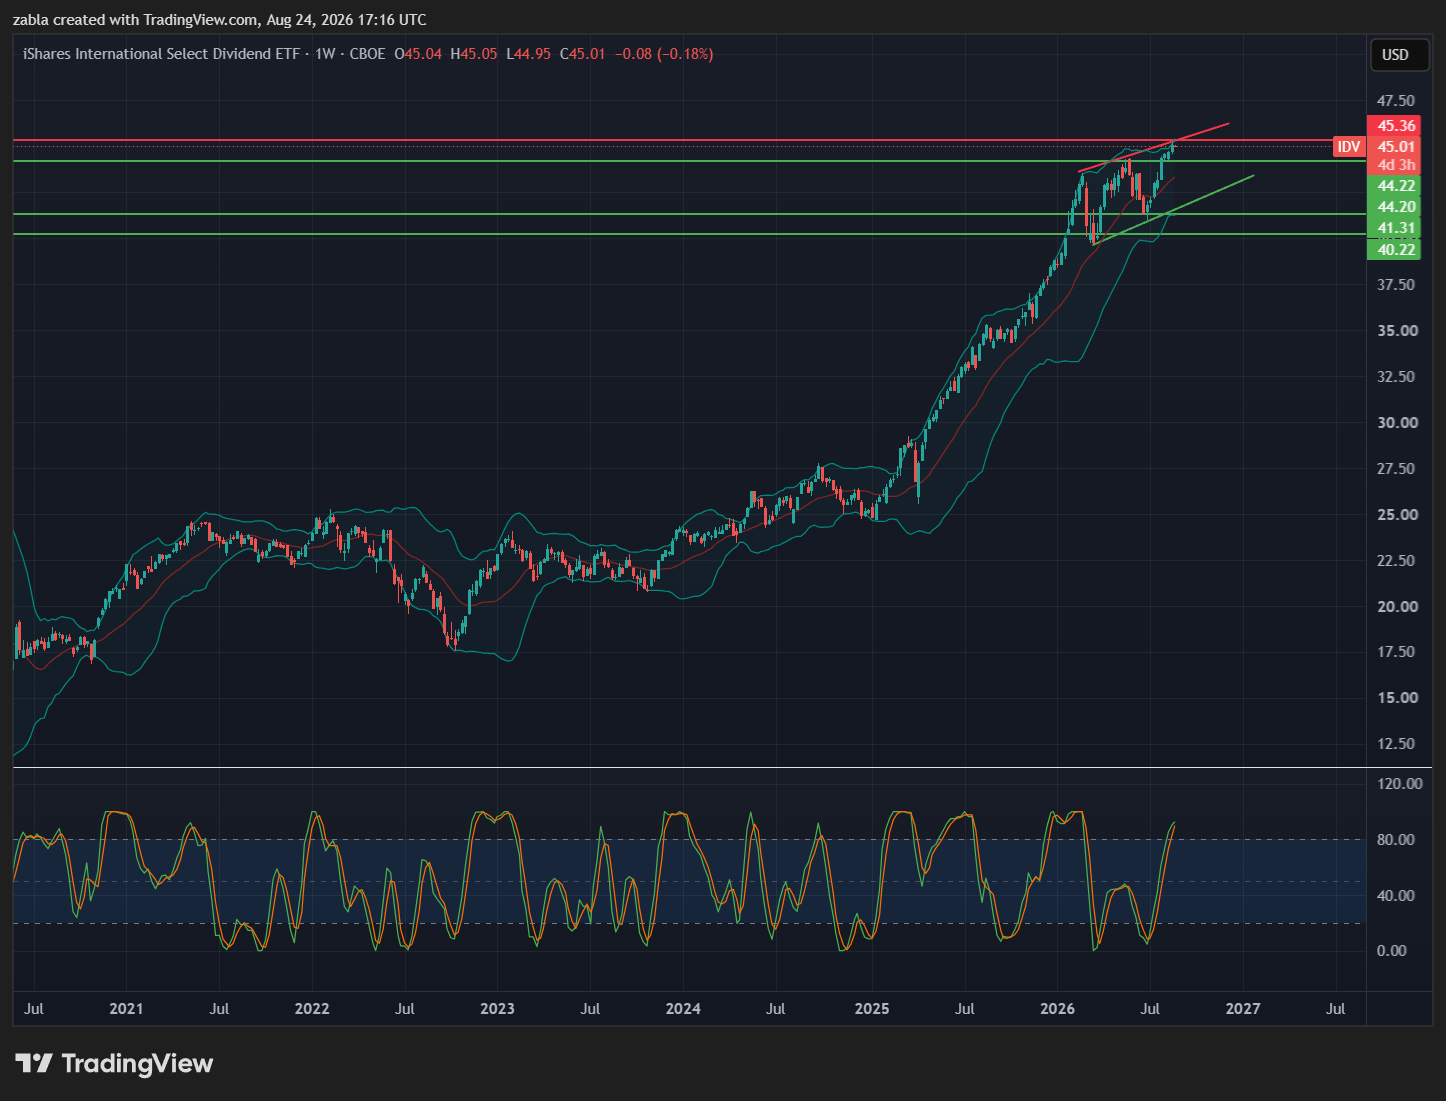Click the iShares International Select Dividend ETF title
Viewport: 1446px width, 1101px height.
(x=161, y=54)
